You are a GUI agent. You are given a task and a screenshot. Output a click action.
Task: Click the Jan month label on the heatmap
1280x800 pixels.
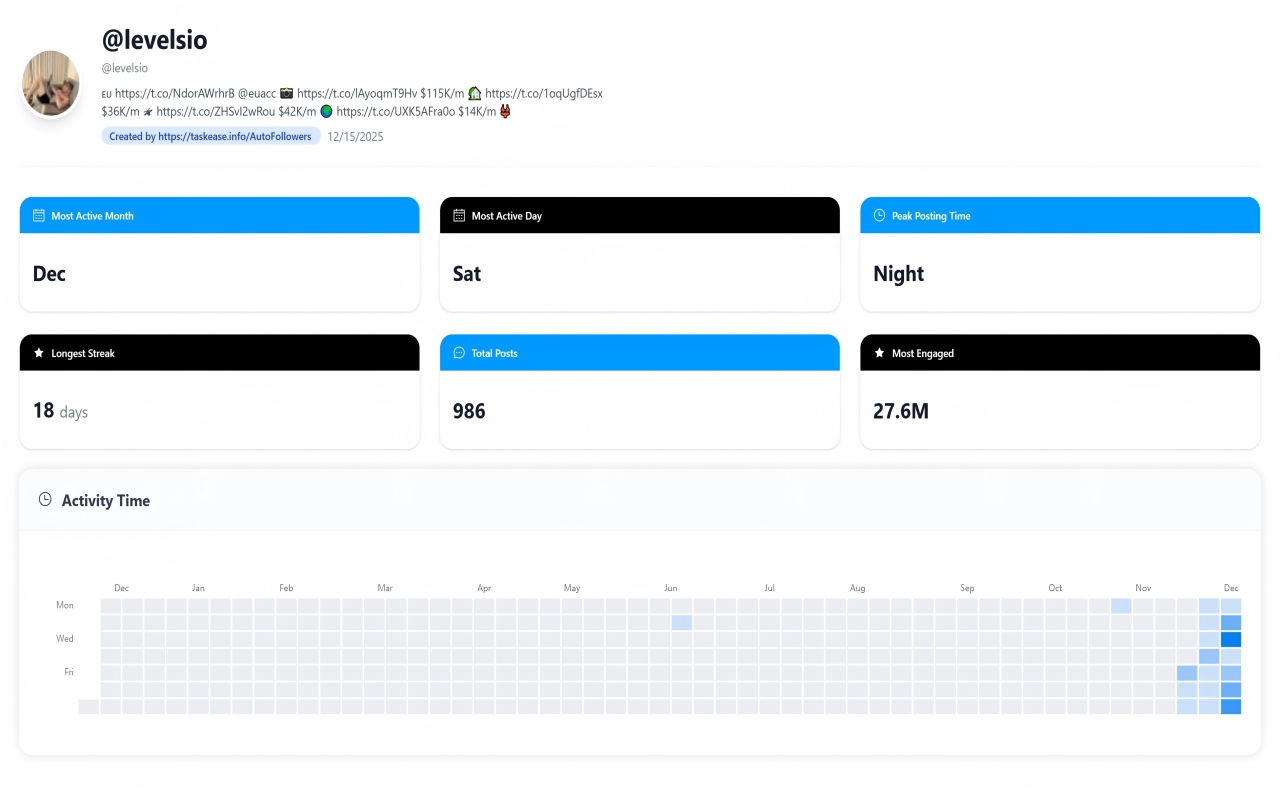(x=198, y=588)
